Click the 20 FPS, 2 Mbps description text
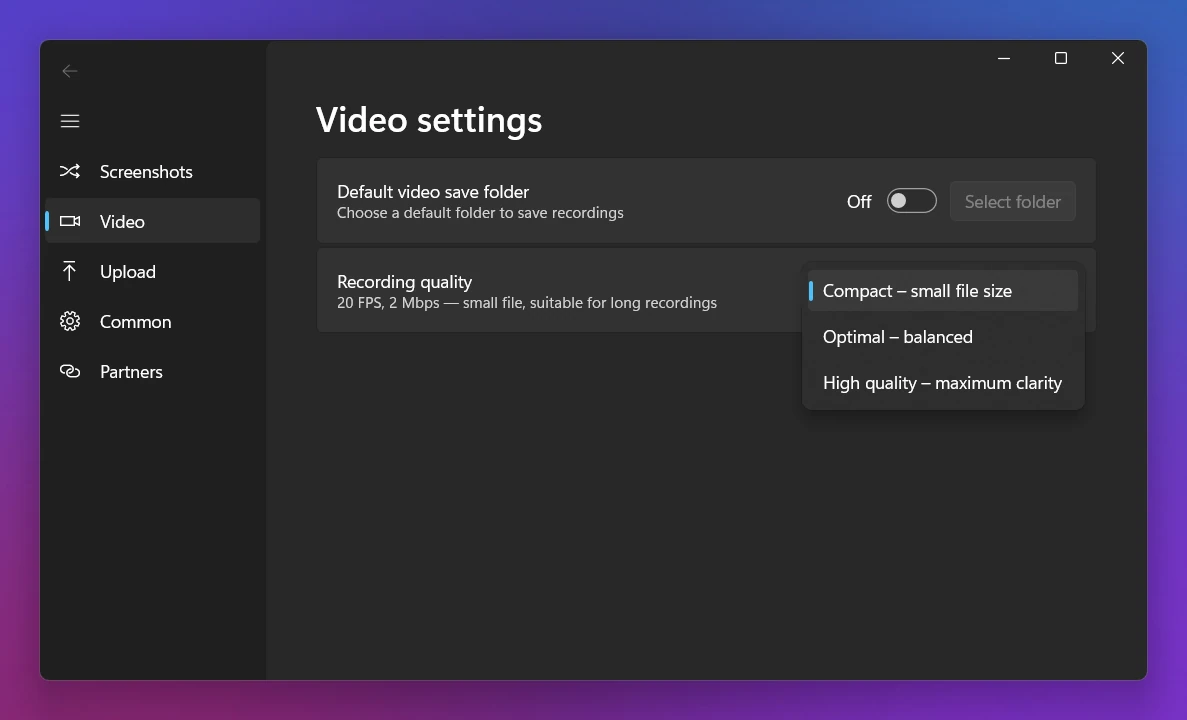The height and width of the screenshot is (720, 1187). point(527,303)
